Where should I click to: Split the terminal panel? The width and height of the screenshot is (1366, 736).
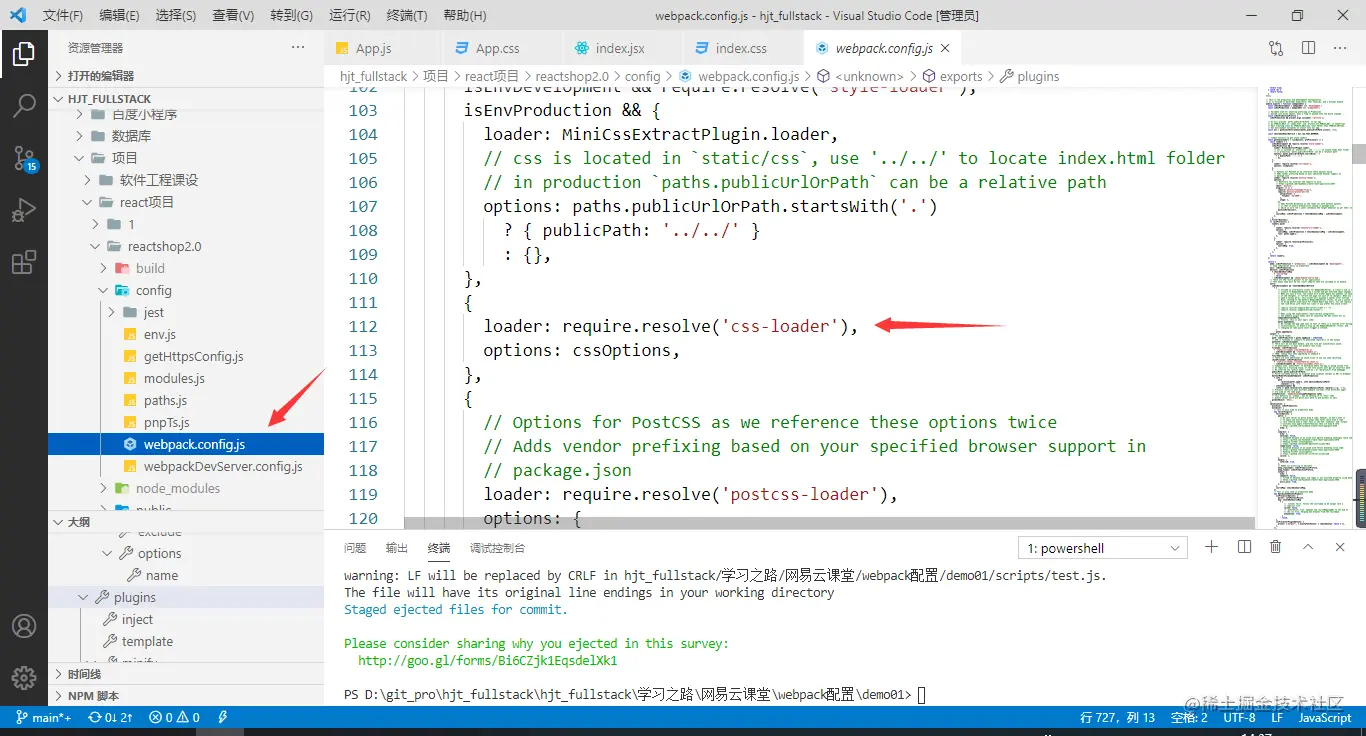1244,547
